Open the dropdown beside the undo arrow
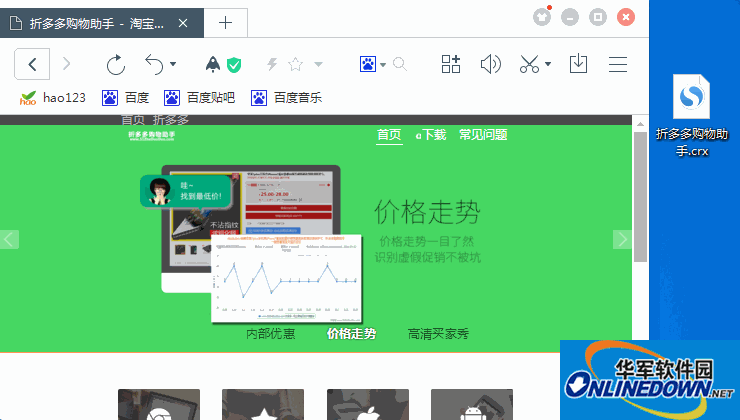The height and width of the screenshot is (420, 740). (x=173, y=64)
